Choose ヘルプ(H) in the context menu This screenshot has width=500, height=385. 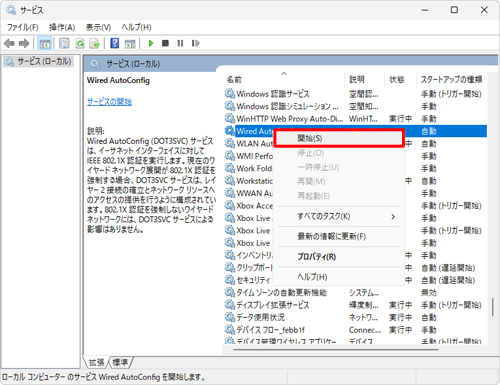coord(339,277)
